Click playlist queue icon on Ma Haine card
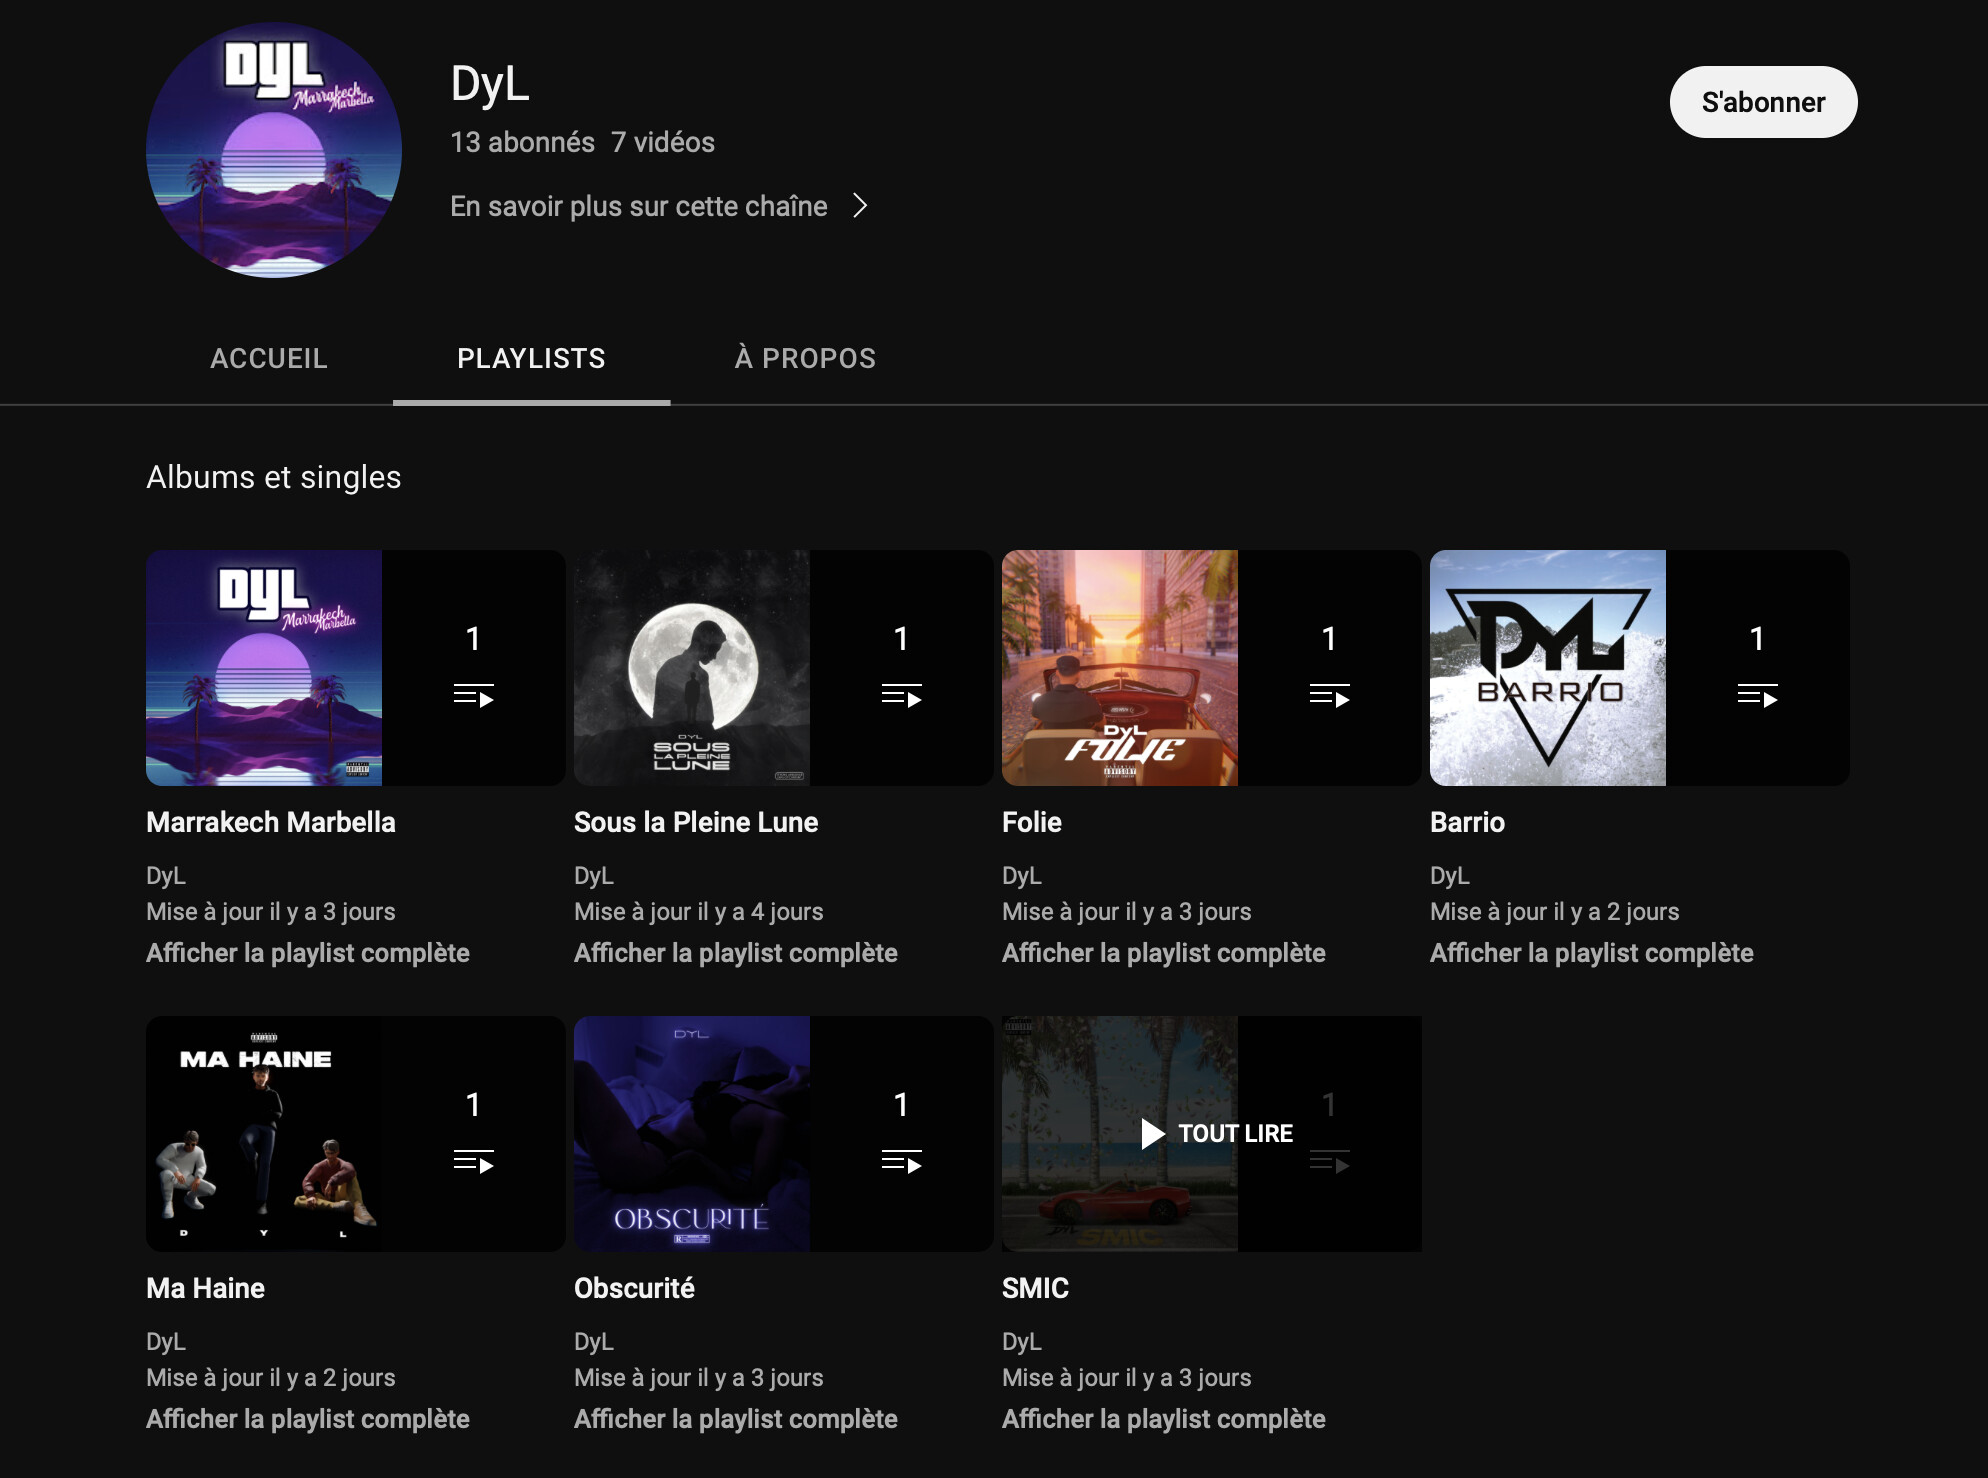Screen dimensions: 1988x1478 (474, 1161)
